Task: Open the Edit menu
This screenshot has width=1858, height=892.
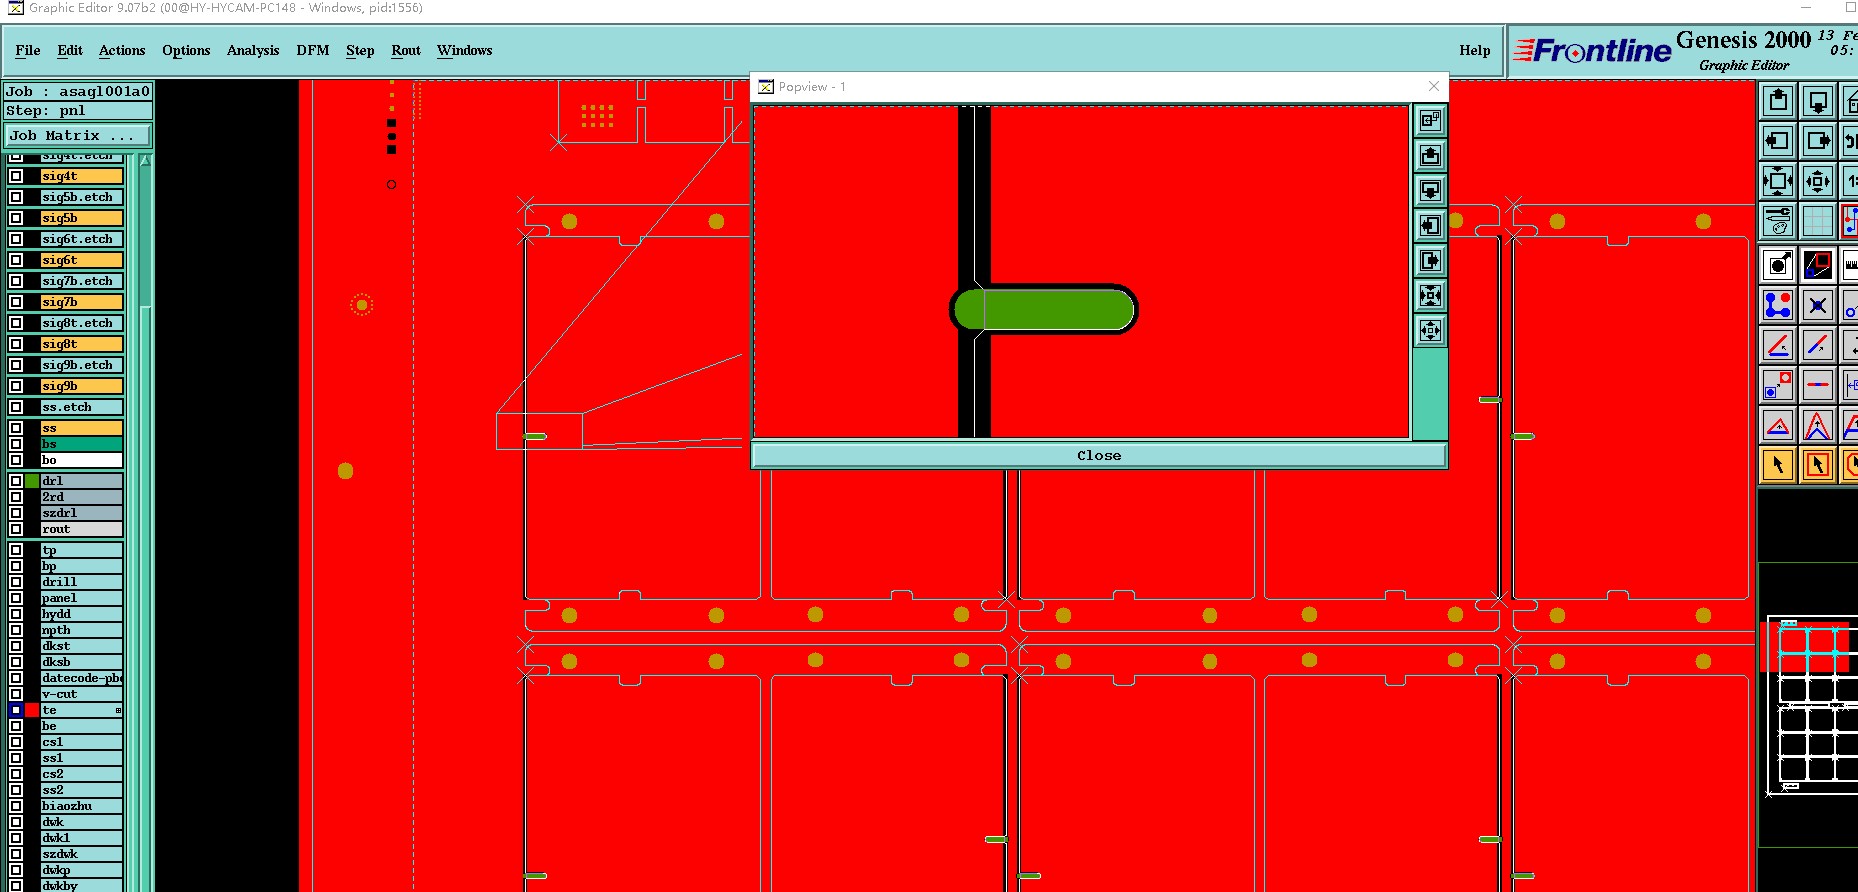Action: pos(70,50)
